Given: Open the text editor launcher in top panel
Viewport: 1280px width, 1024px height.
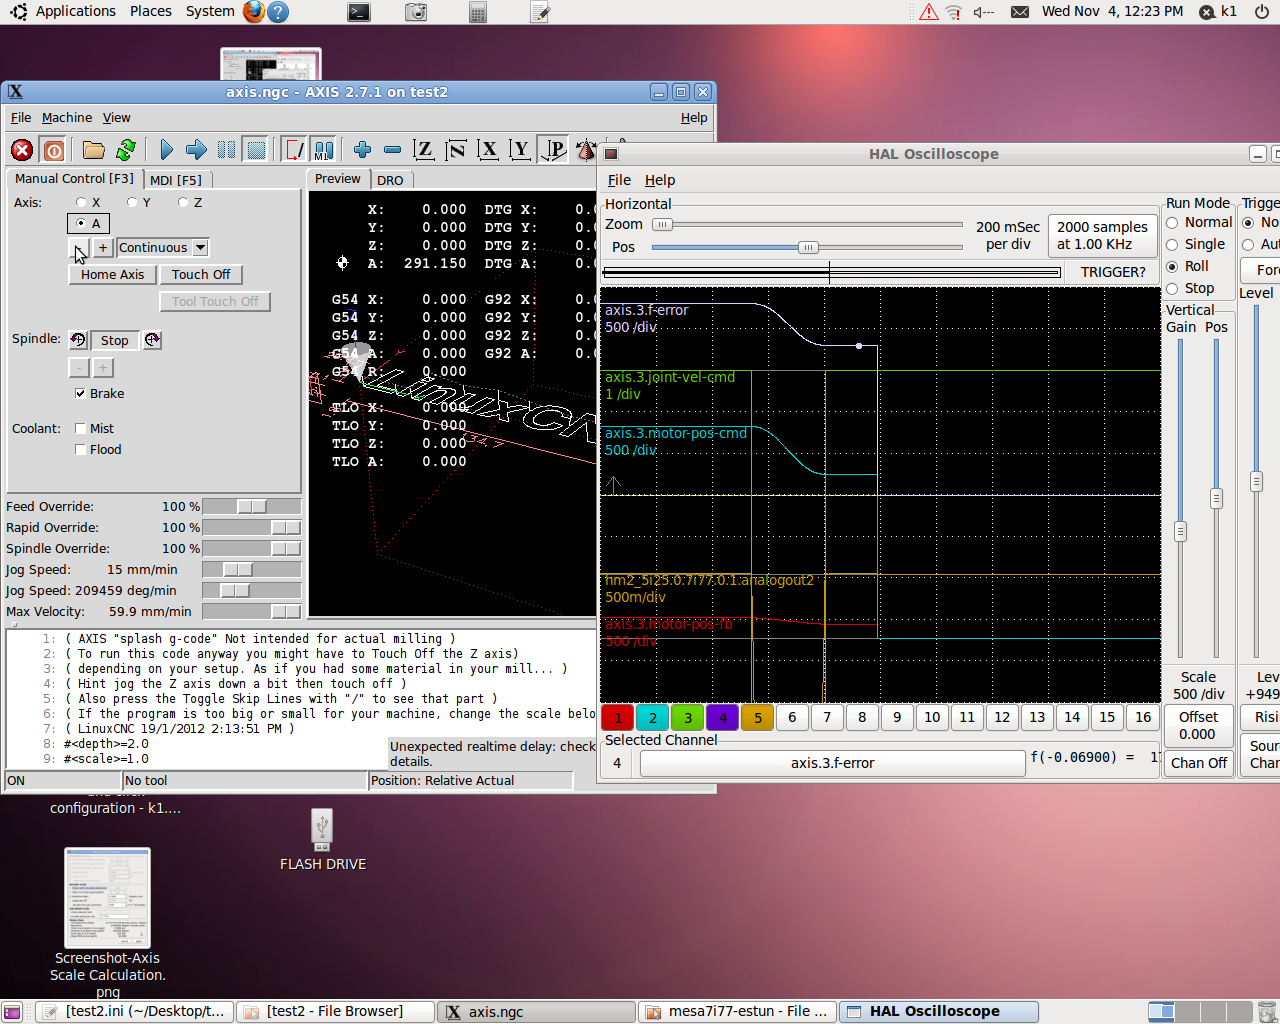Looking at the screenshot, I should tap(540, 12).
